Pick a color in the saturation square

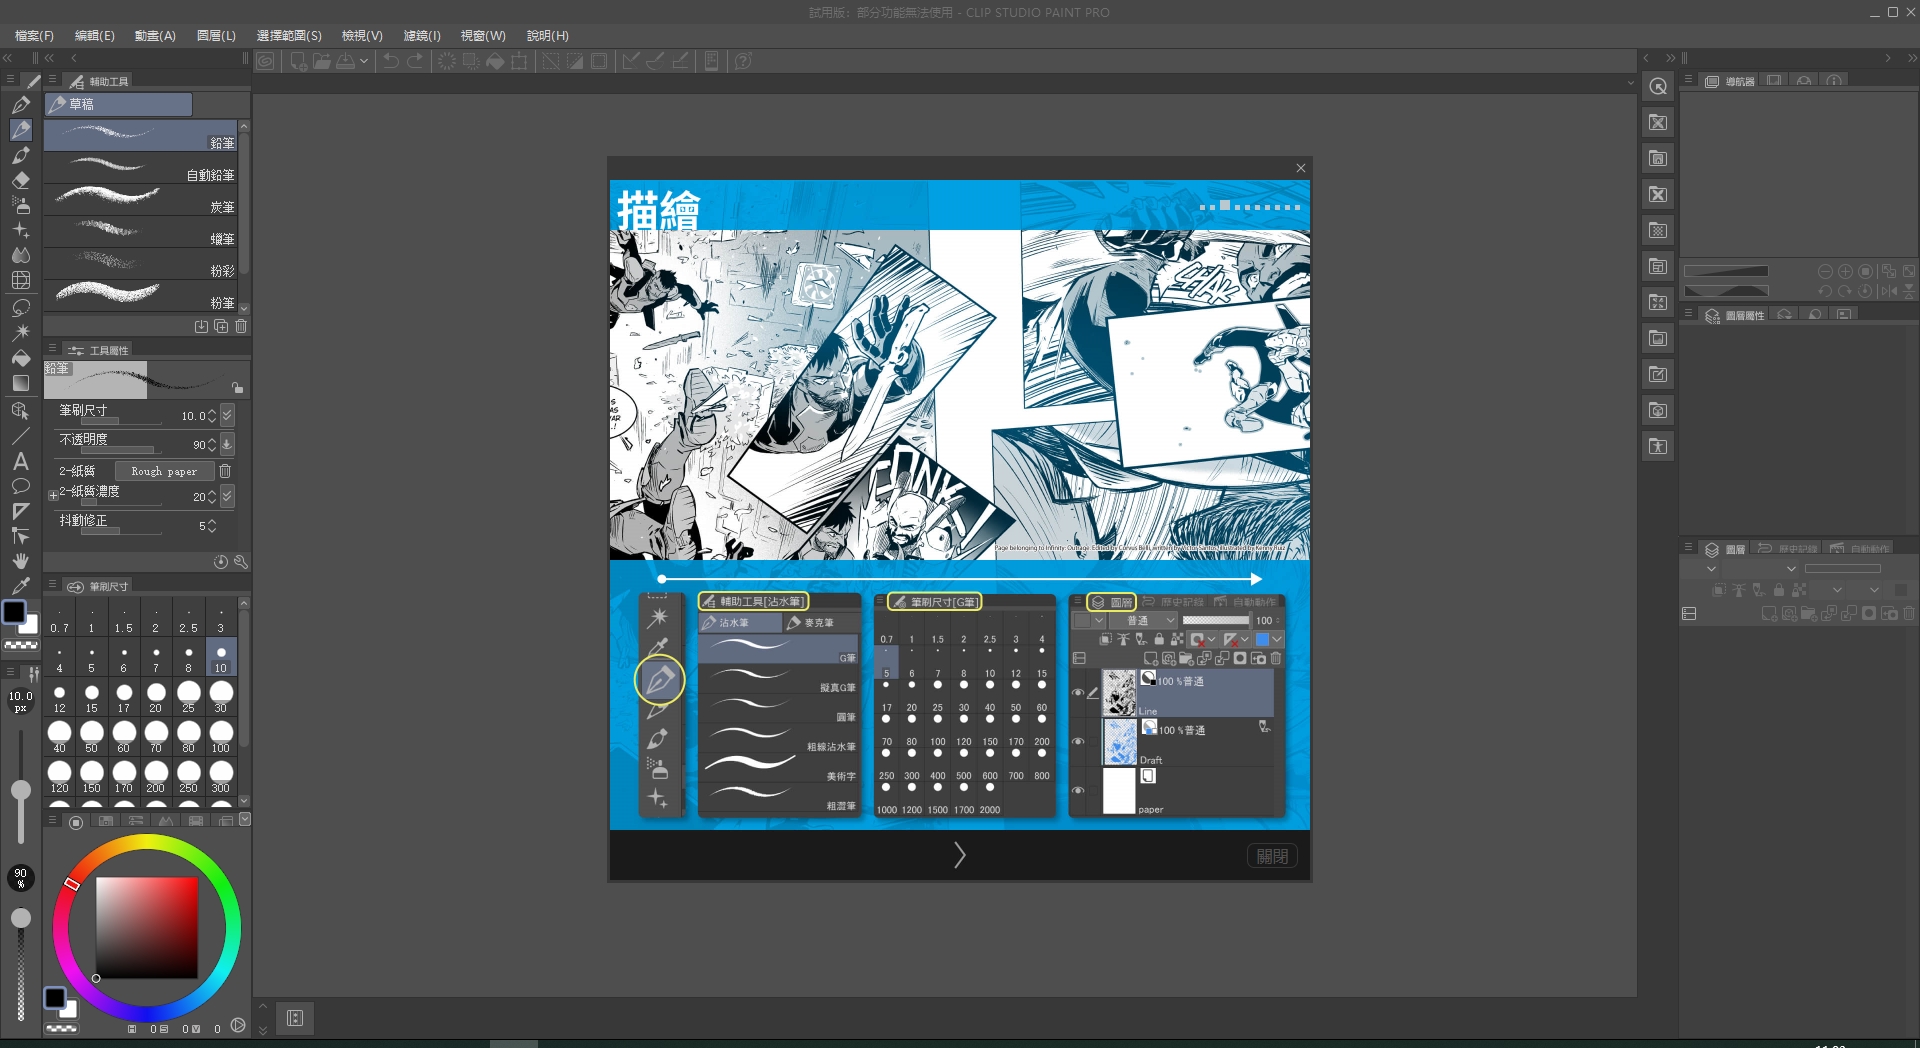pyautogui.click(x=146, y=927)
